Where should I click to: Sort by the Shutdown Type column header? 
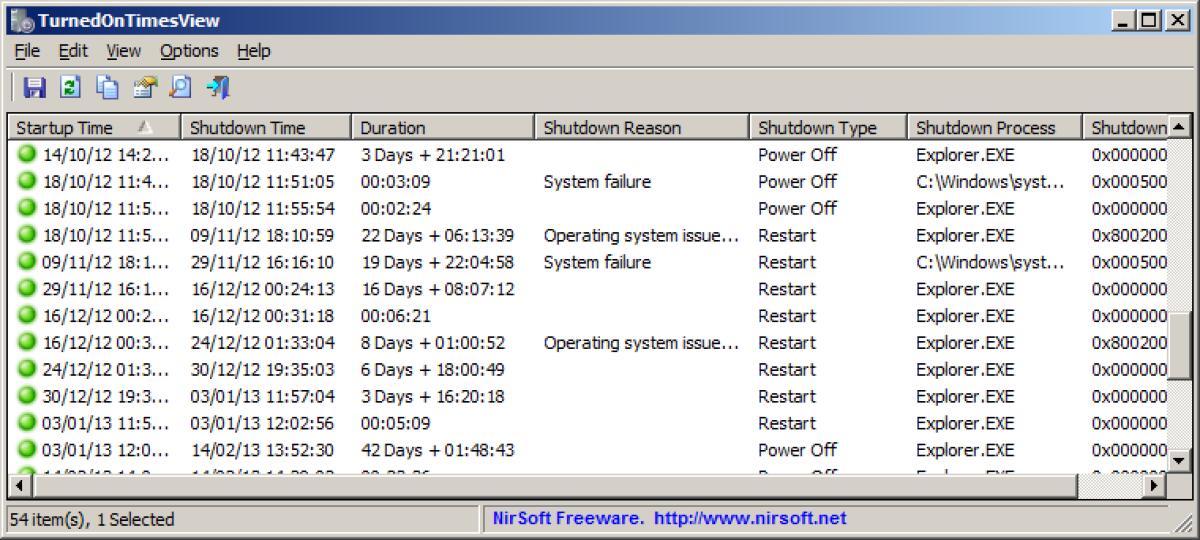point(828,127)
